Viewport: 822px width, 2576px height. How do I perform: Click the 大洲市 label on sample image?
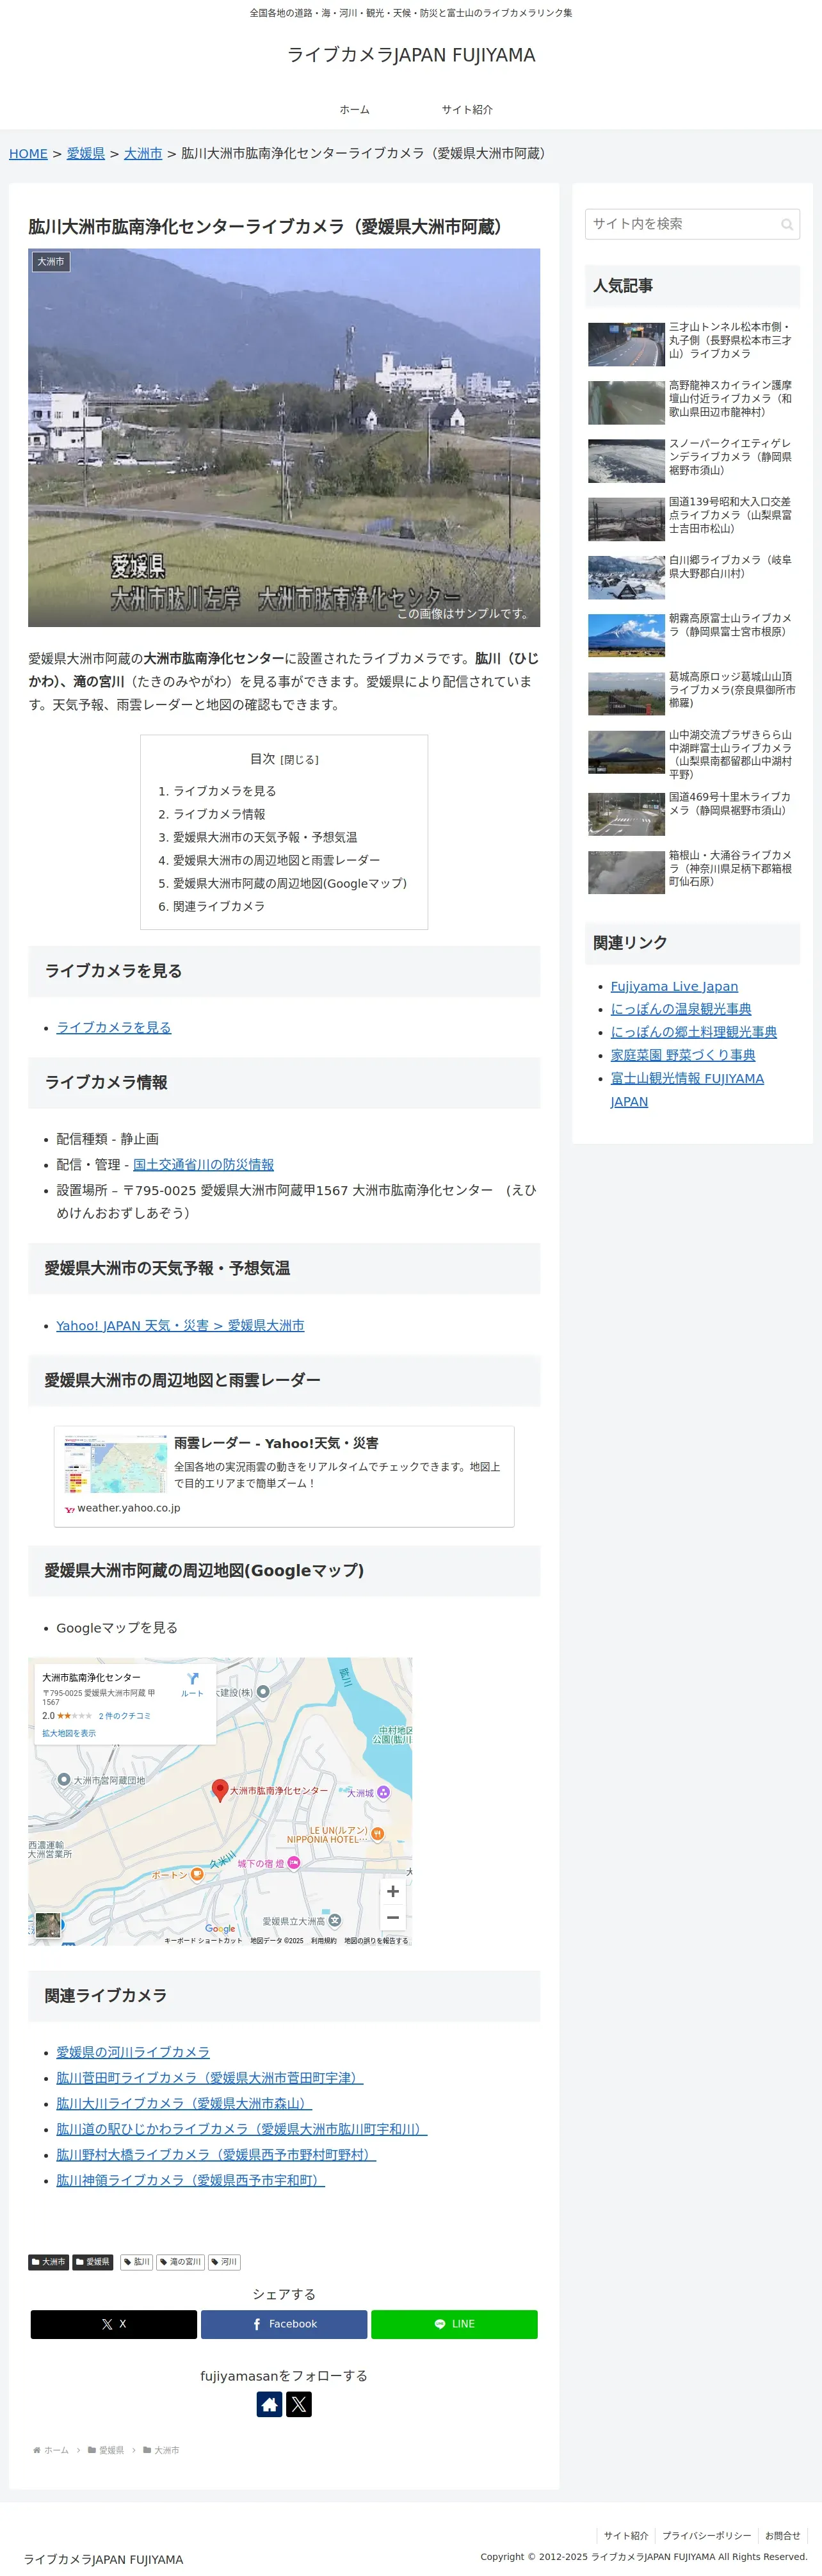point(51,262)
